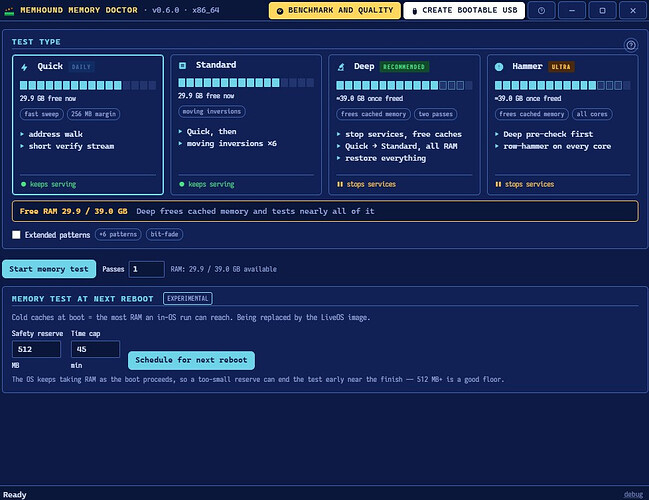Close the Memhound window

pyautogui.click(x=633, y=11)
